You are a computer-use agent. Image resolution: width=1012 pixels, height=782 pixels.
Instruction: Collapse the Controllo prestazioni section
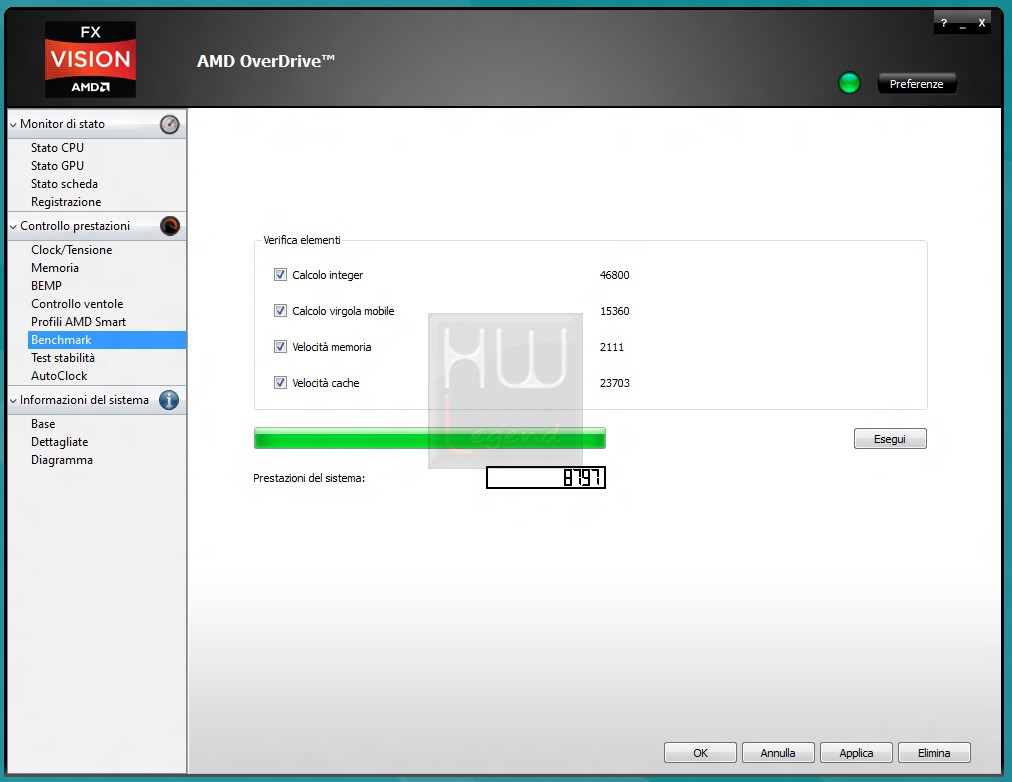(x=13, y=226)
